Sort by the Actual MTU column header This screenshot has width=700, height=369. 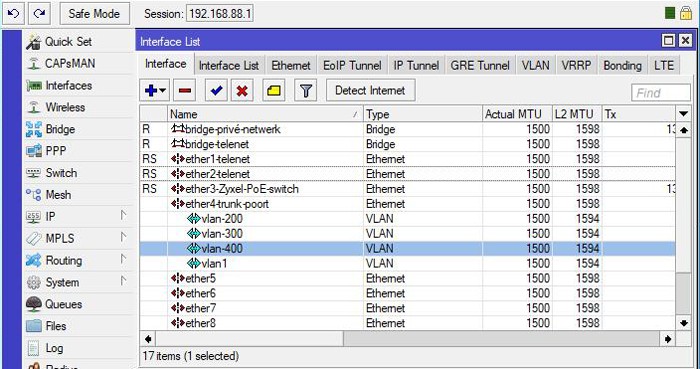[x=517, y=114]
